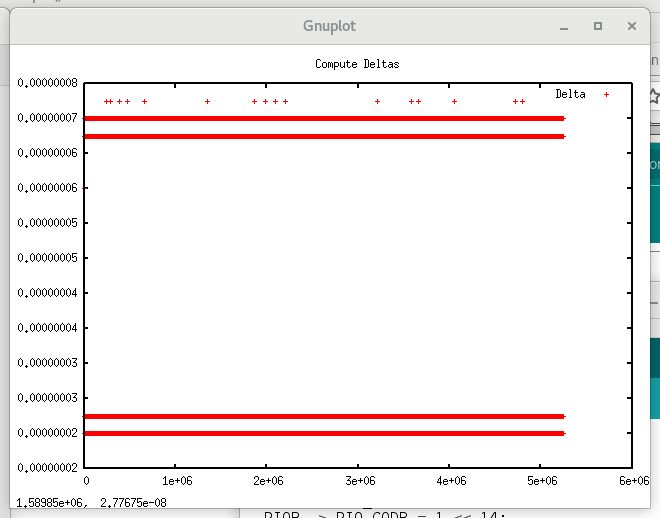
Task: Click the red data band at 0.00000007
Action: pyautogui.click(x=324, y=119)
